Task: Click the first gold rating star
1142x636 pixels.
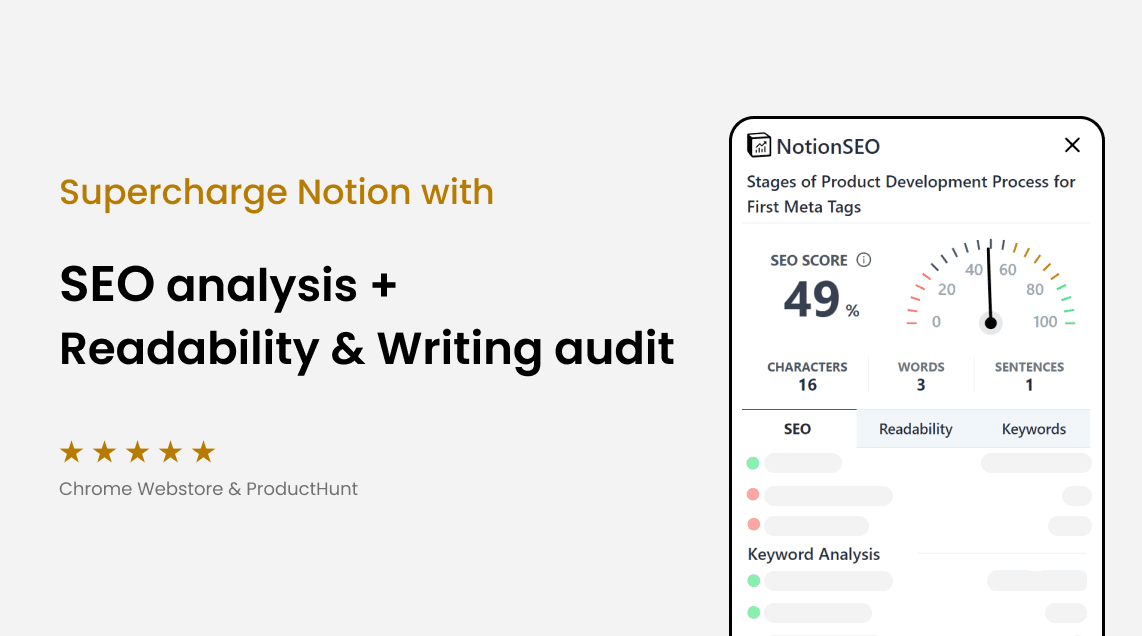Action: [71, 452]
